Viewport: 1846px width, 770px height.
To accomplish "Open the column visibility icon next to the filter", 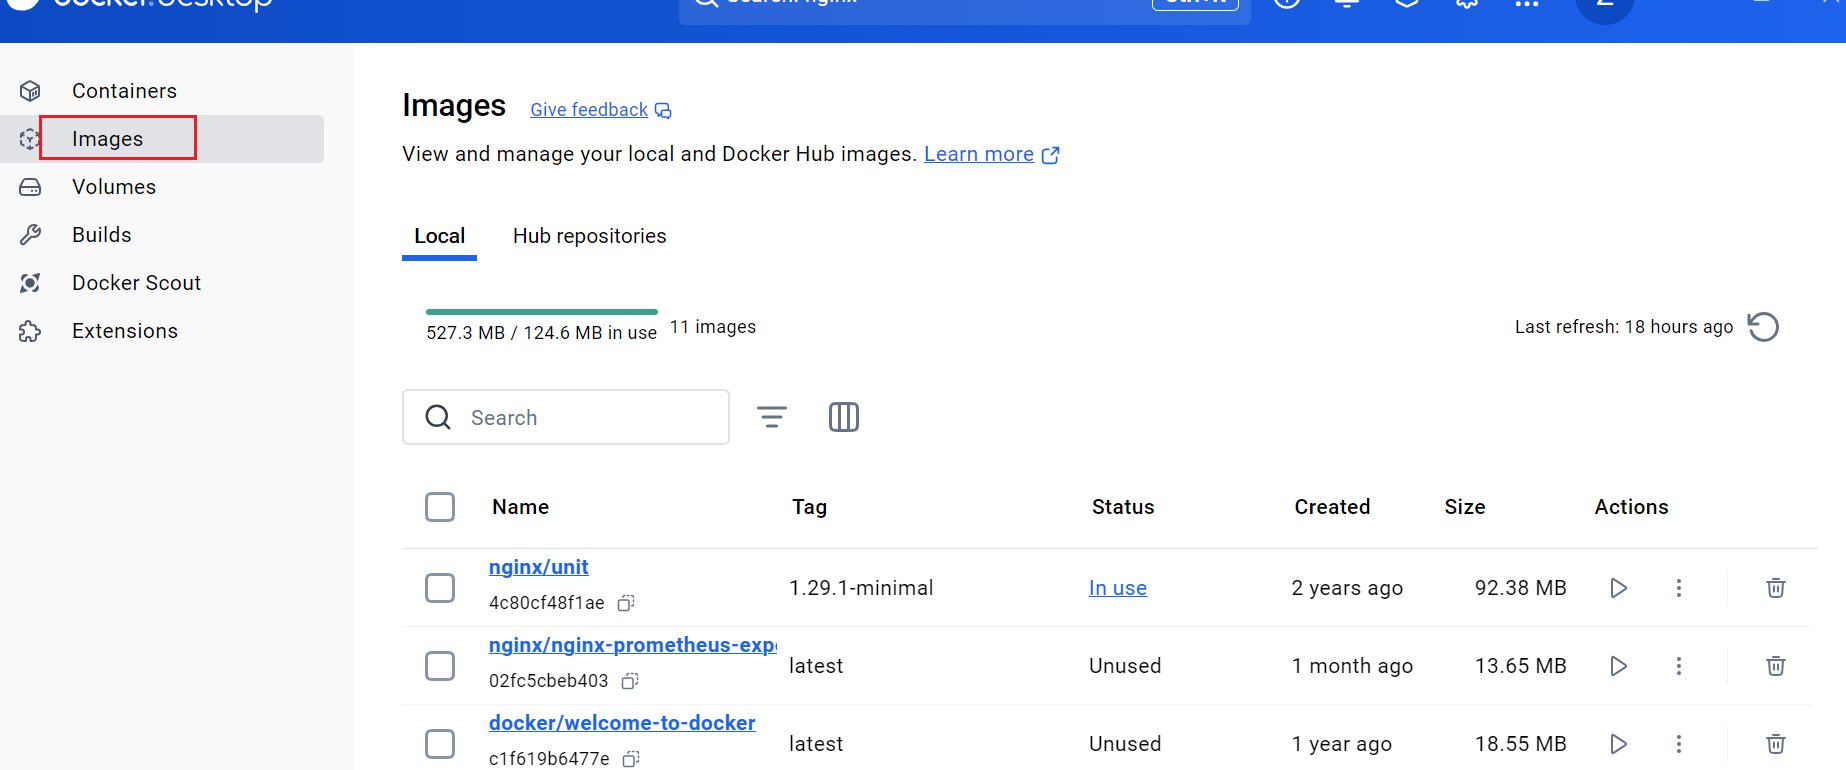I will click(844, 417).
